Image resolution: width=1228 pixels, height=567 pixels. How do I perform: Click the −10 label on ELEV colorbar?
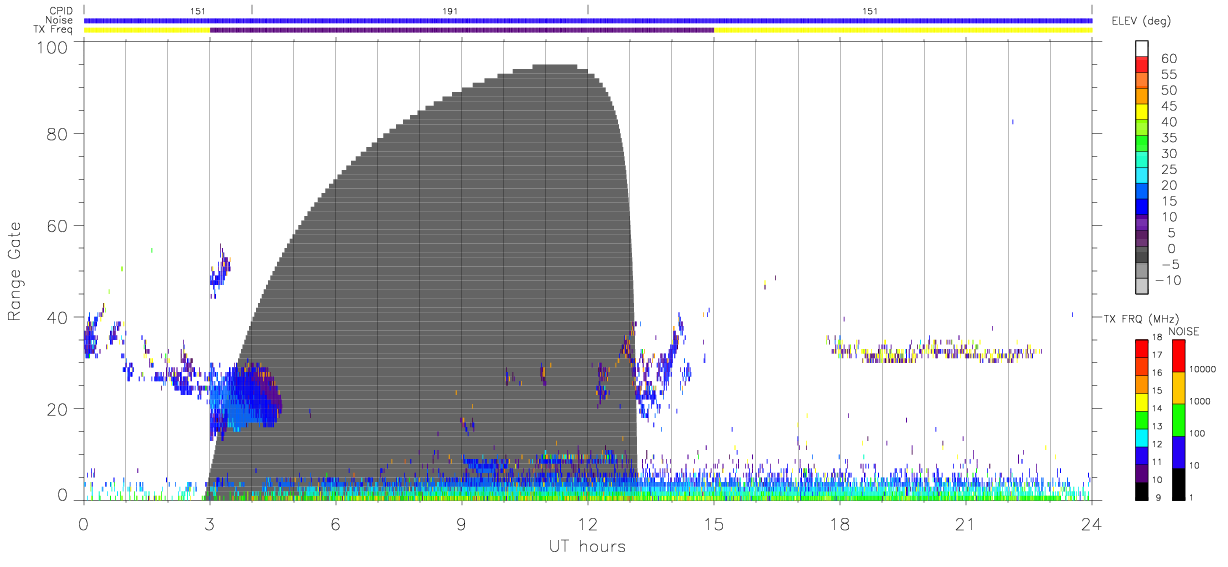coord(1170,280)
